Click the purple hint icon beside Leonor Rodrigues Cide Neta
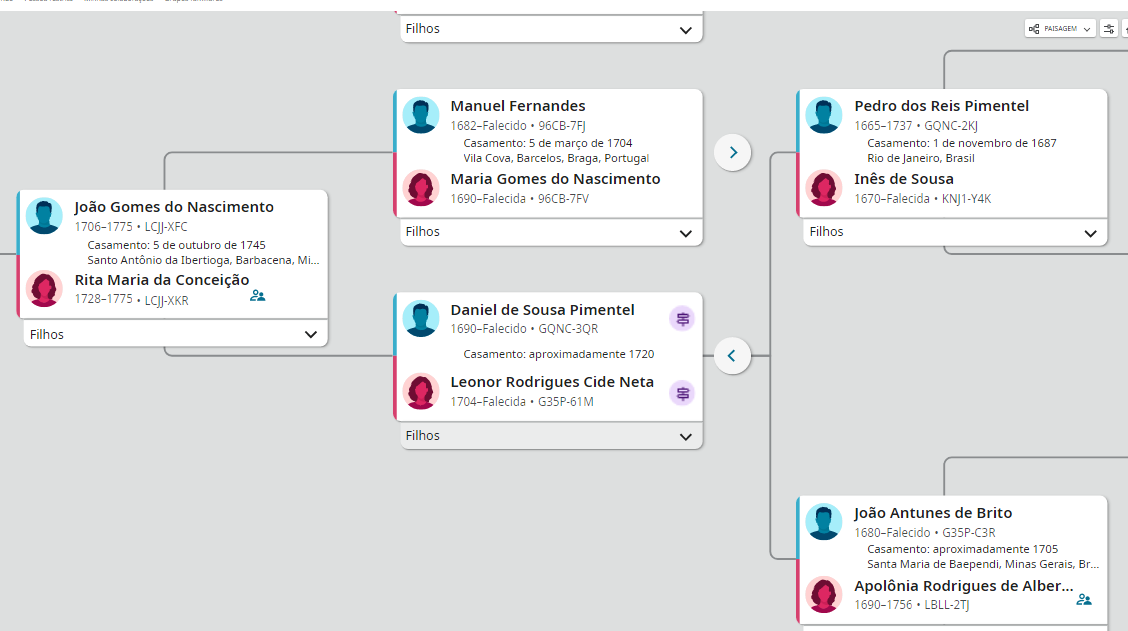1128x631 pixels. click(682, 393)
